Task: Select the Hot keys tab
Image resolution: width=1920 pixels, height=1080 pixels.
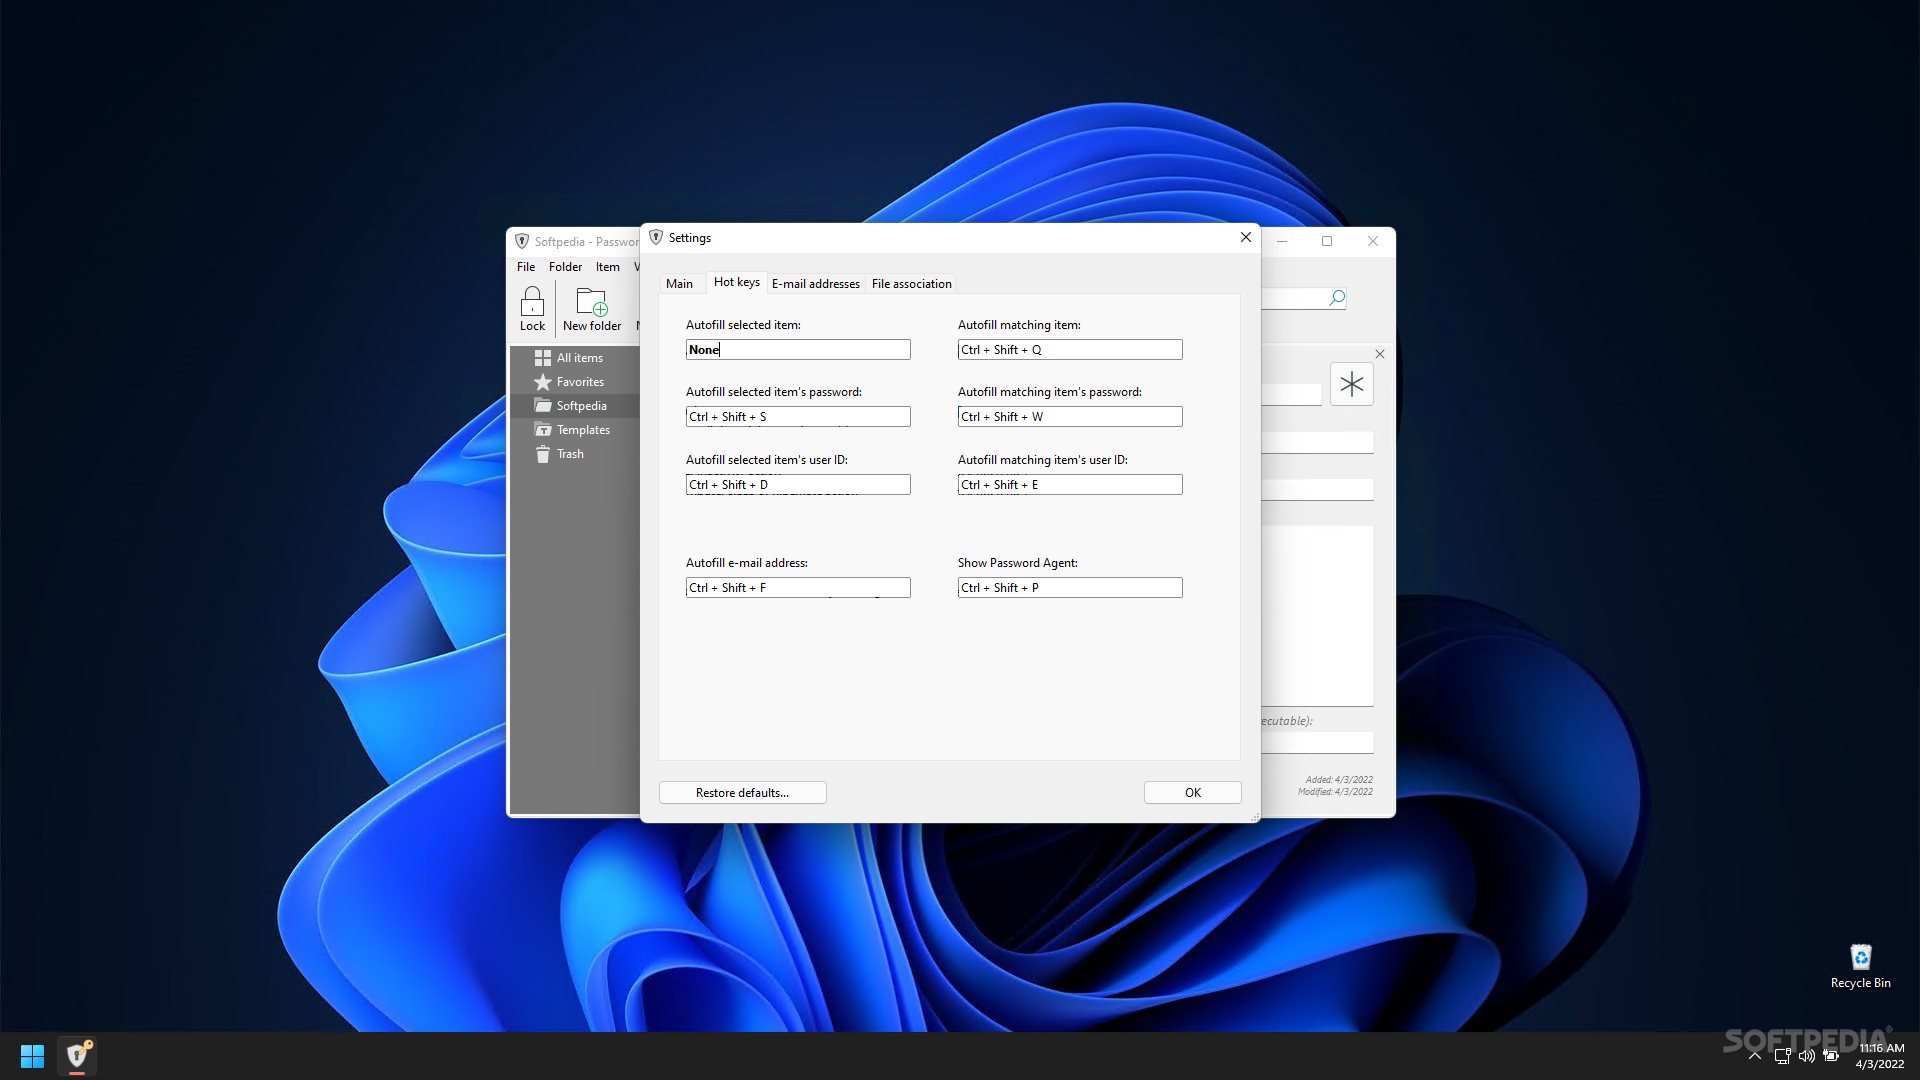Action: click(737, 282)
